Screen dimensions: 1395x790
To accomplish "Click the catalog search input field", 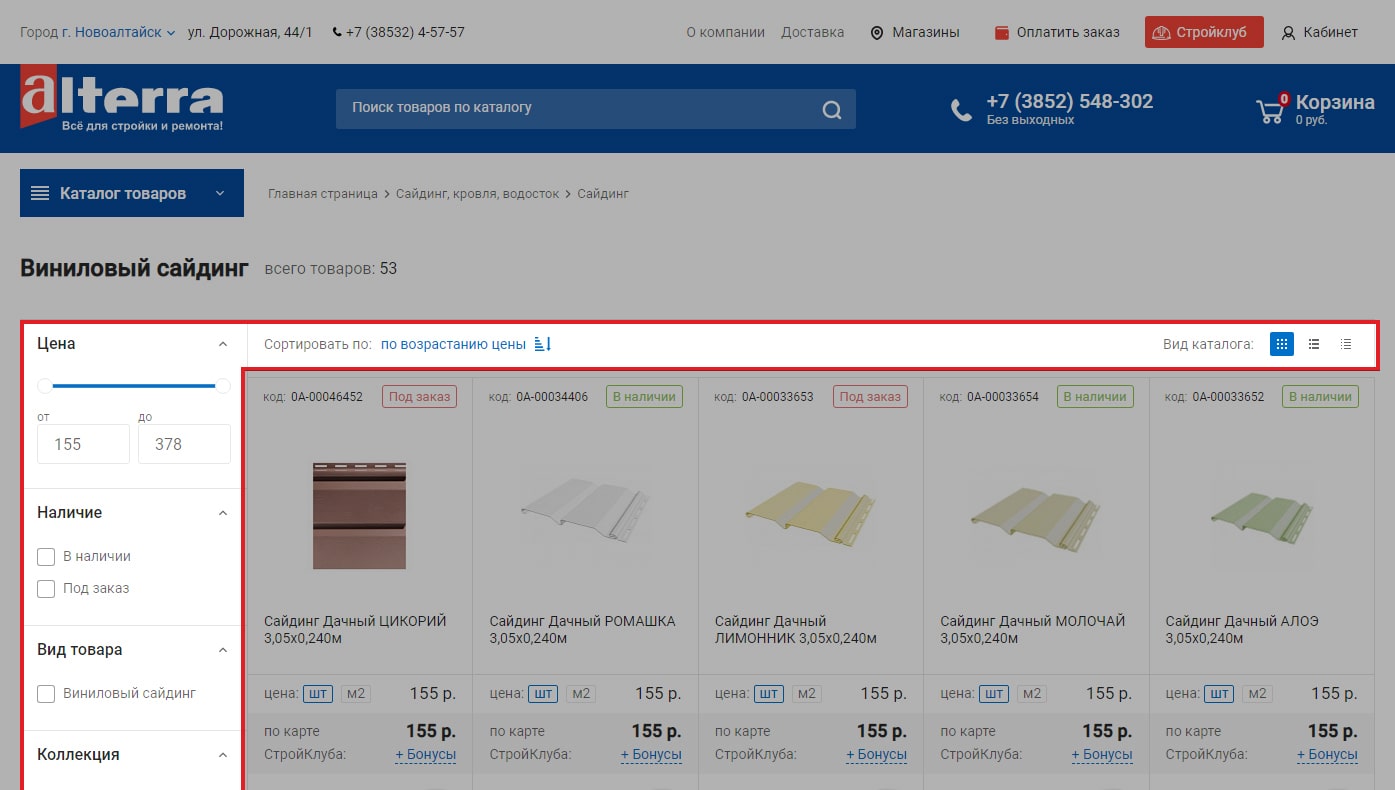I will (x=580, y=108).
